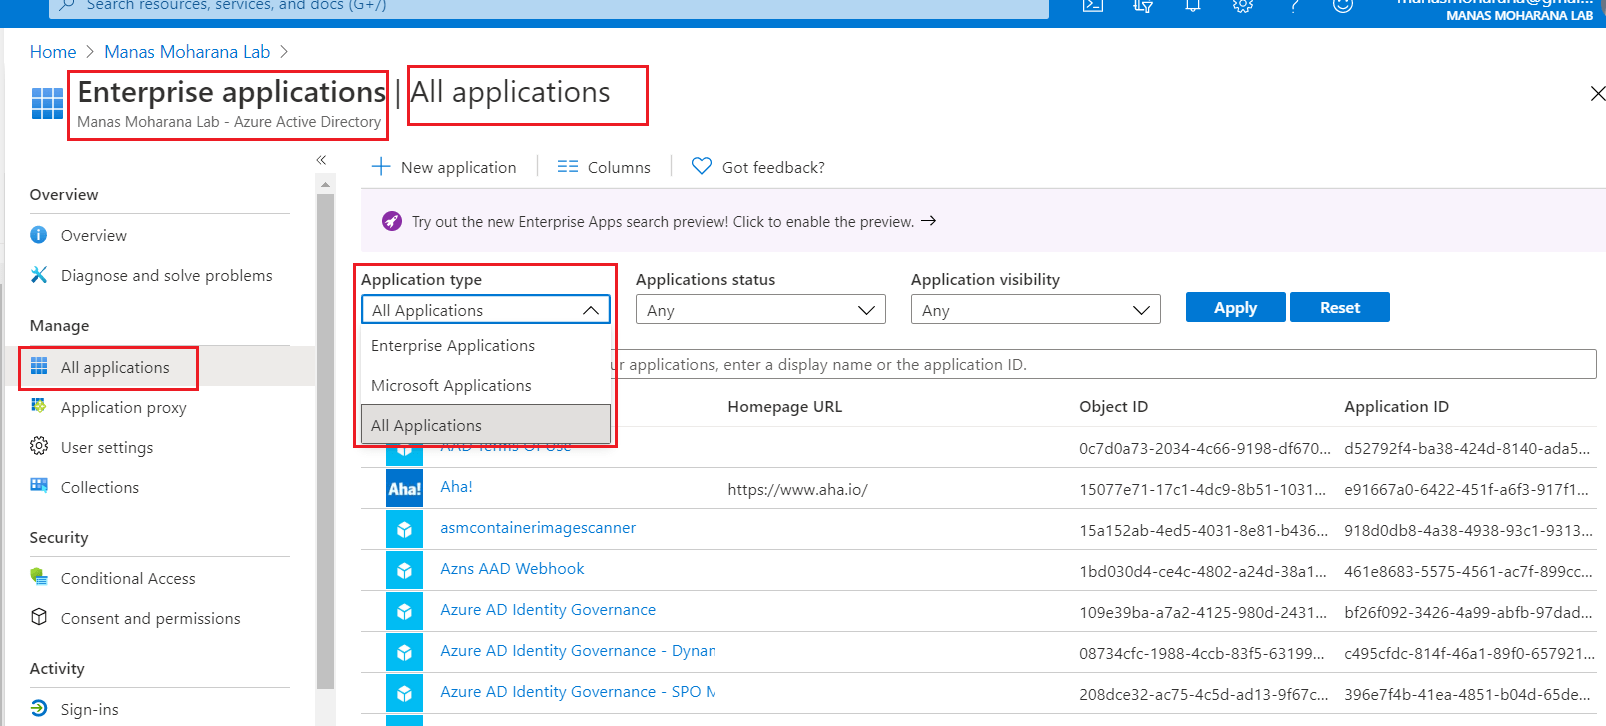Open the Columns chooser
The image size is (1606, 726).
pyautogui.click(x=604, y=167)
